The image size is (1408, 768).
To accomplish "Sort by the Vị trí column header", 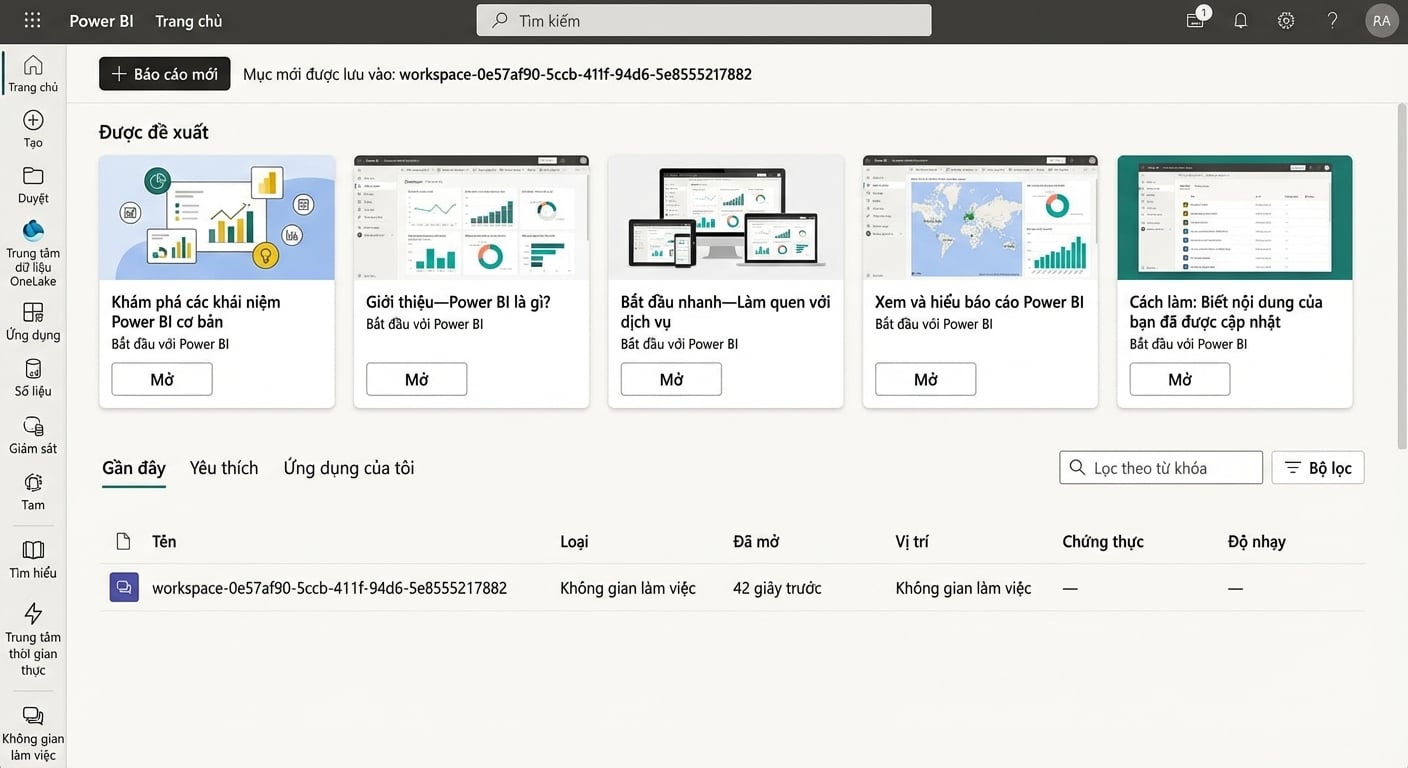I will pos(912,541).
